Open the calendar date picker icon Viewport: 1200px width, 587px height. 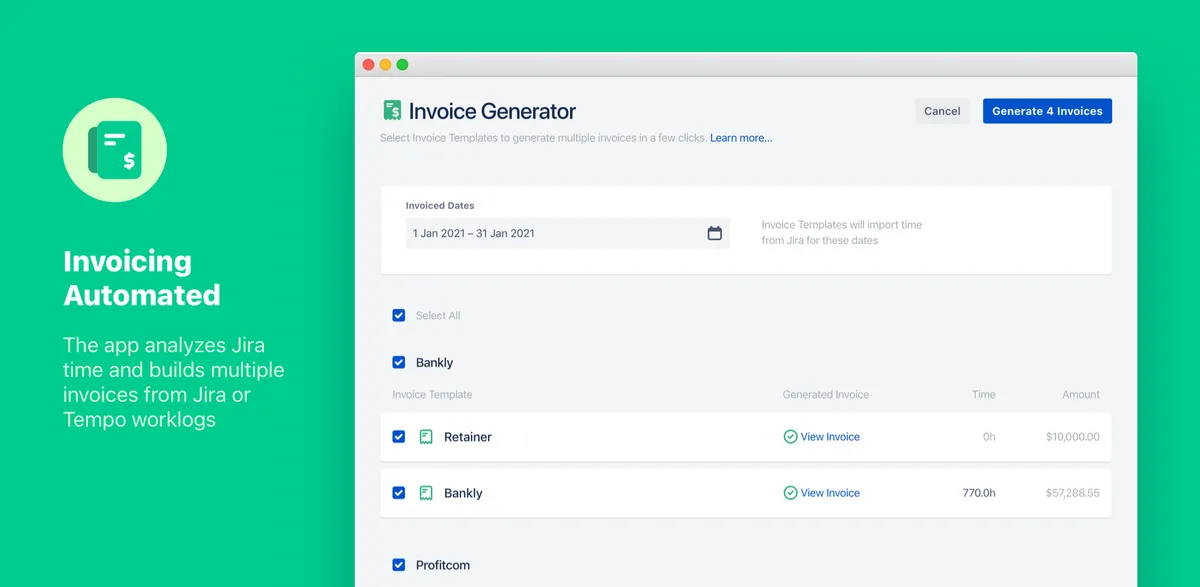pyautogui.click(x=715, y=233)
